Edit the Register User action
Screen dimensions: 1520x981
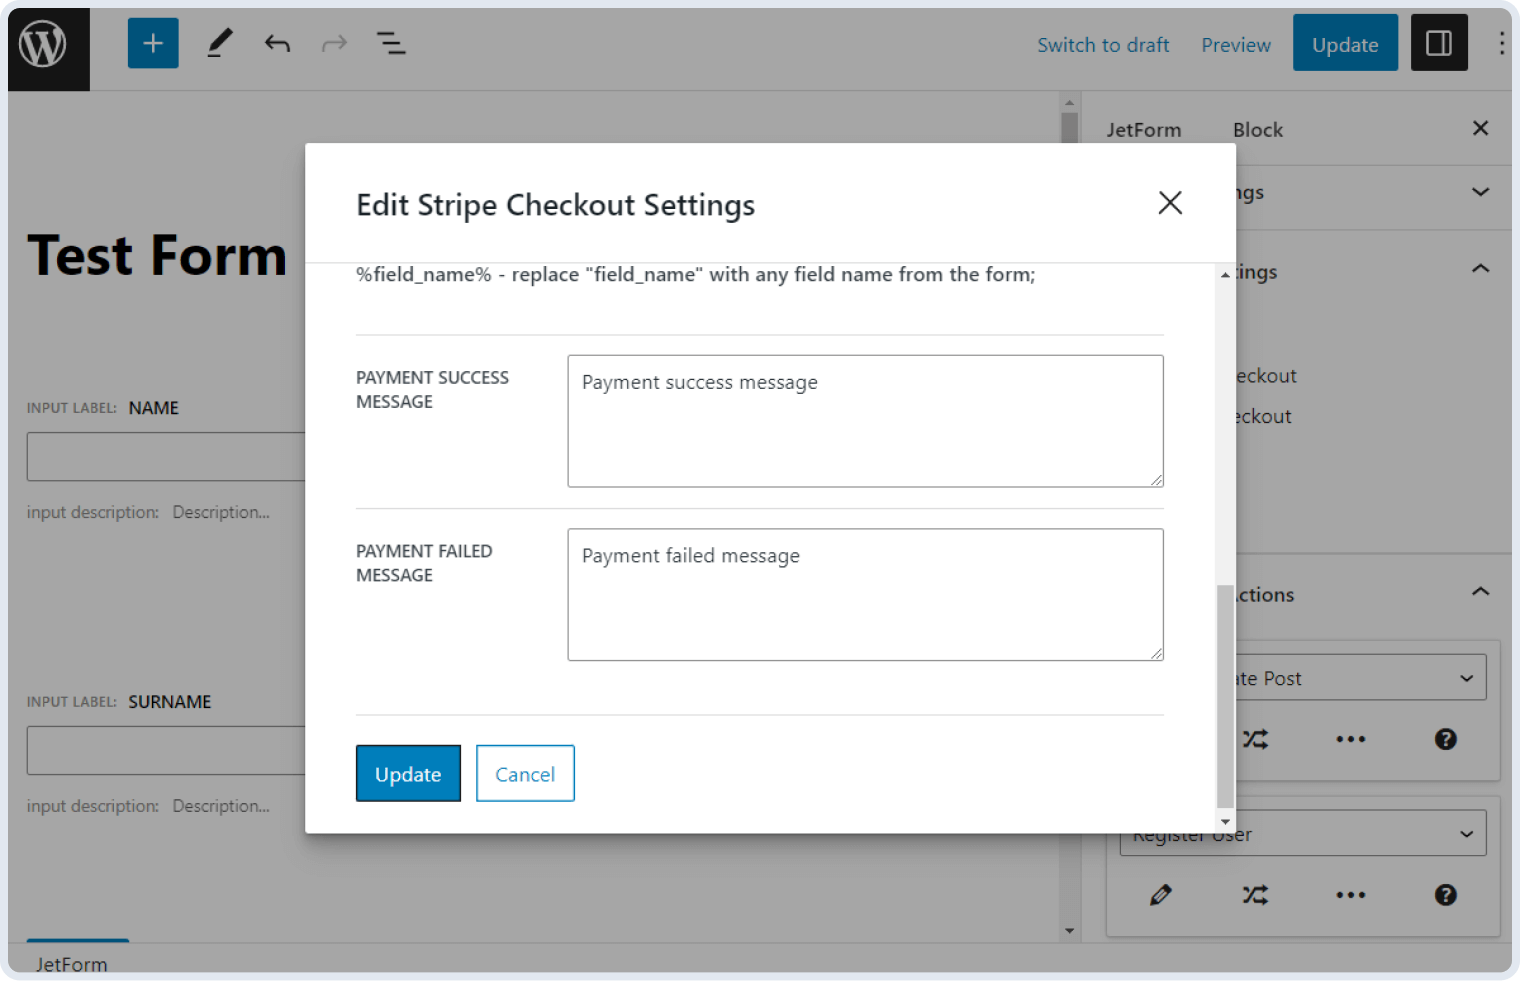(x=1161, y=895)
